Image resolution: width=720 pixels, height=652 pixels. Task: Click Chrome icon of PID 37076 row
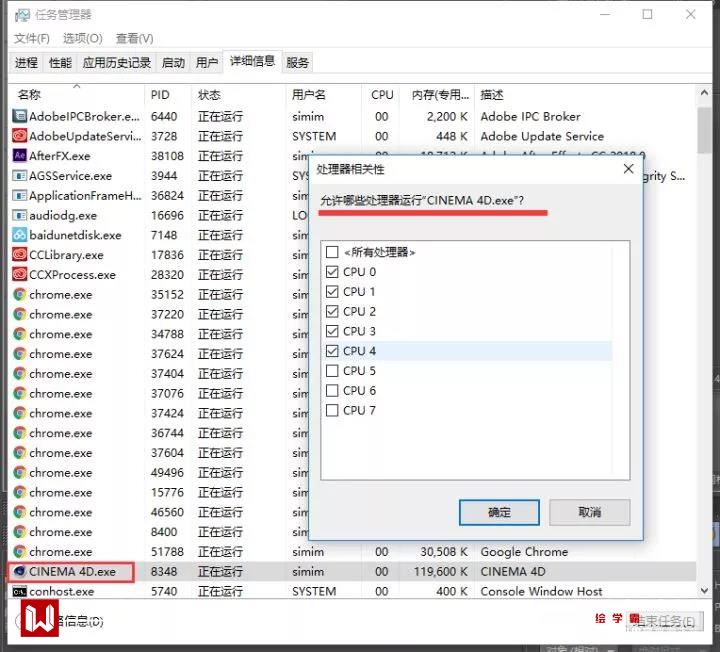(19, 393)
